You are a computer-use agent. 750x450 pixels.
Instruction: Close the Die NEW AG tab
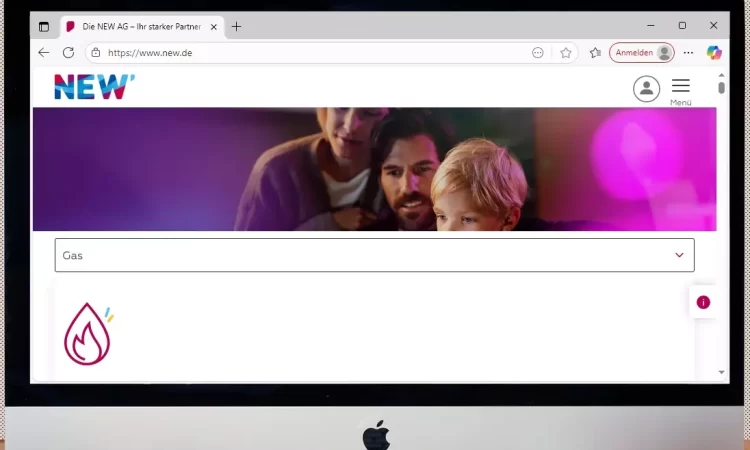(213, 27)
